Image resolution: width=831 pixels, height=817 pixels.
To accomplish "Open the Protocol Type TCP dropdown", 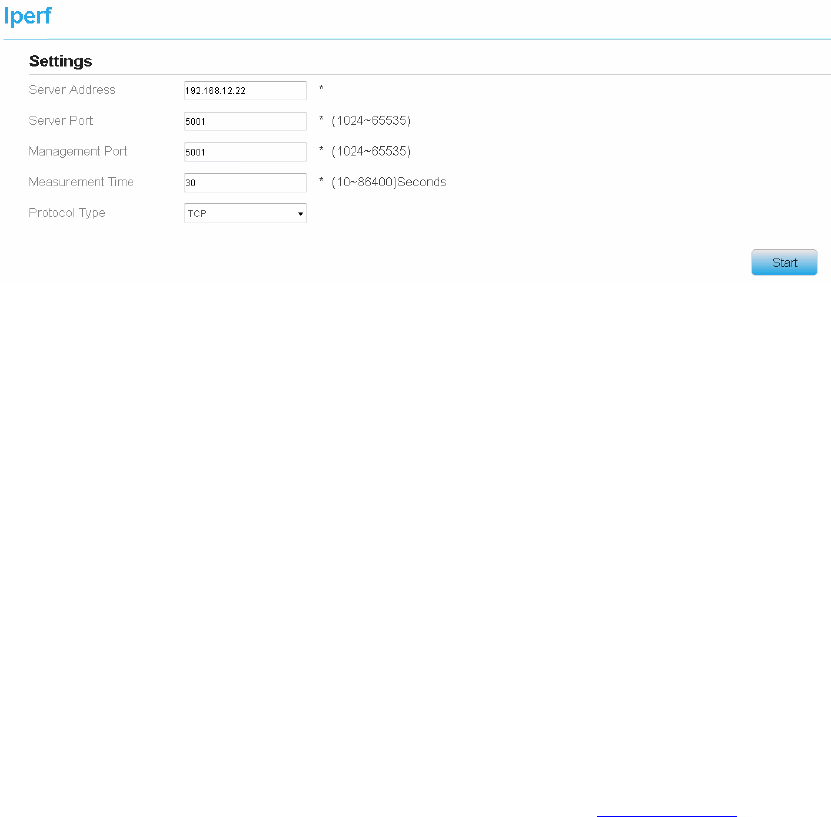I will [245, 213].
